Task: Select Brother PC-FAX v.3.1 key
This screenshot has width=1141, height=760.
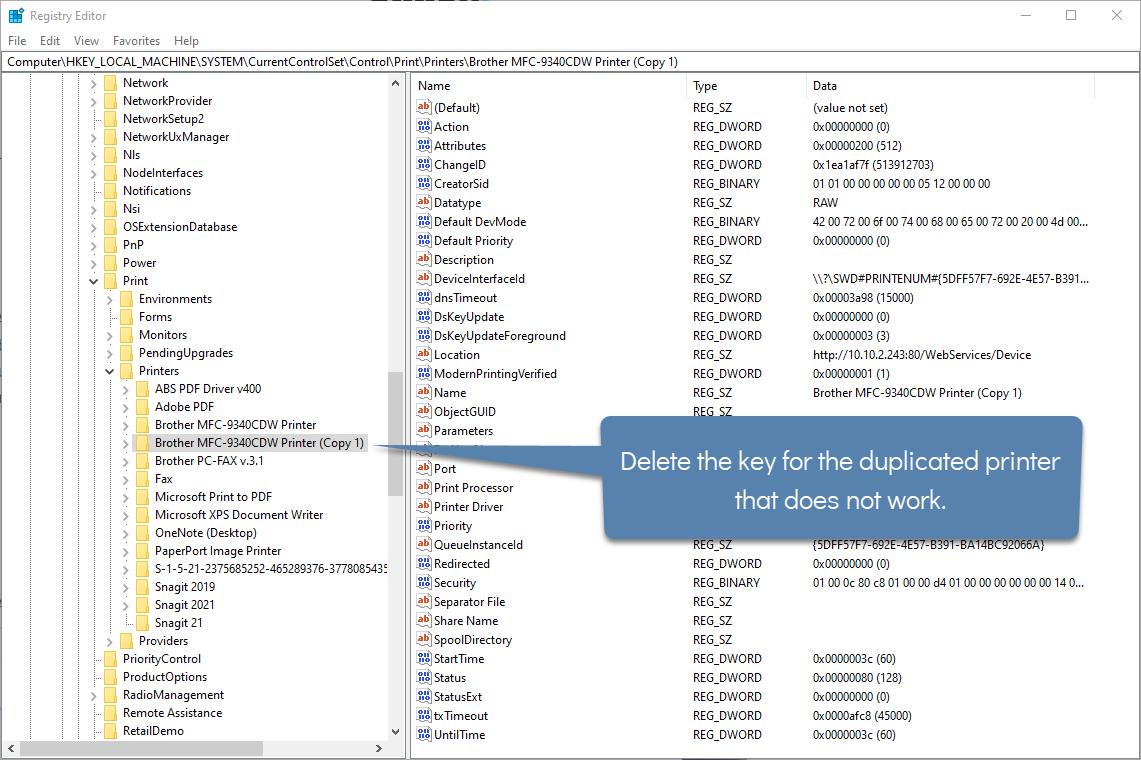Action: tap(209, 461)
